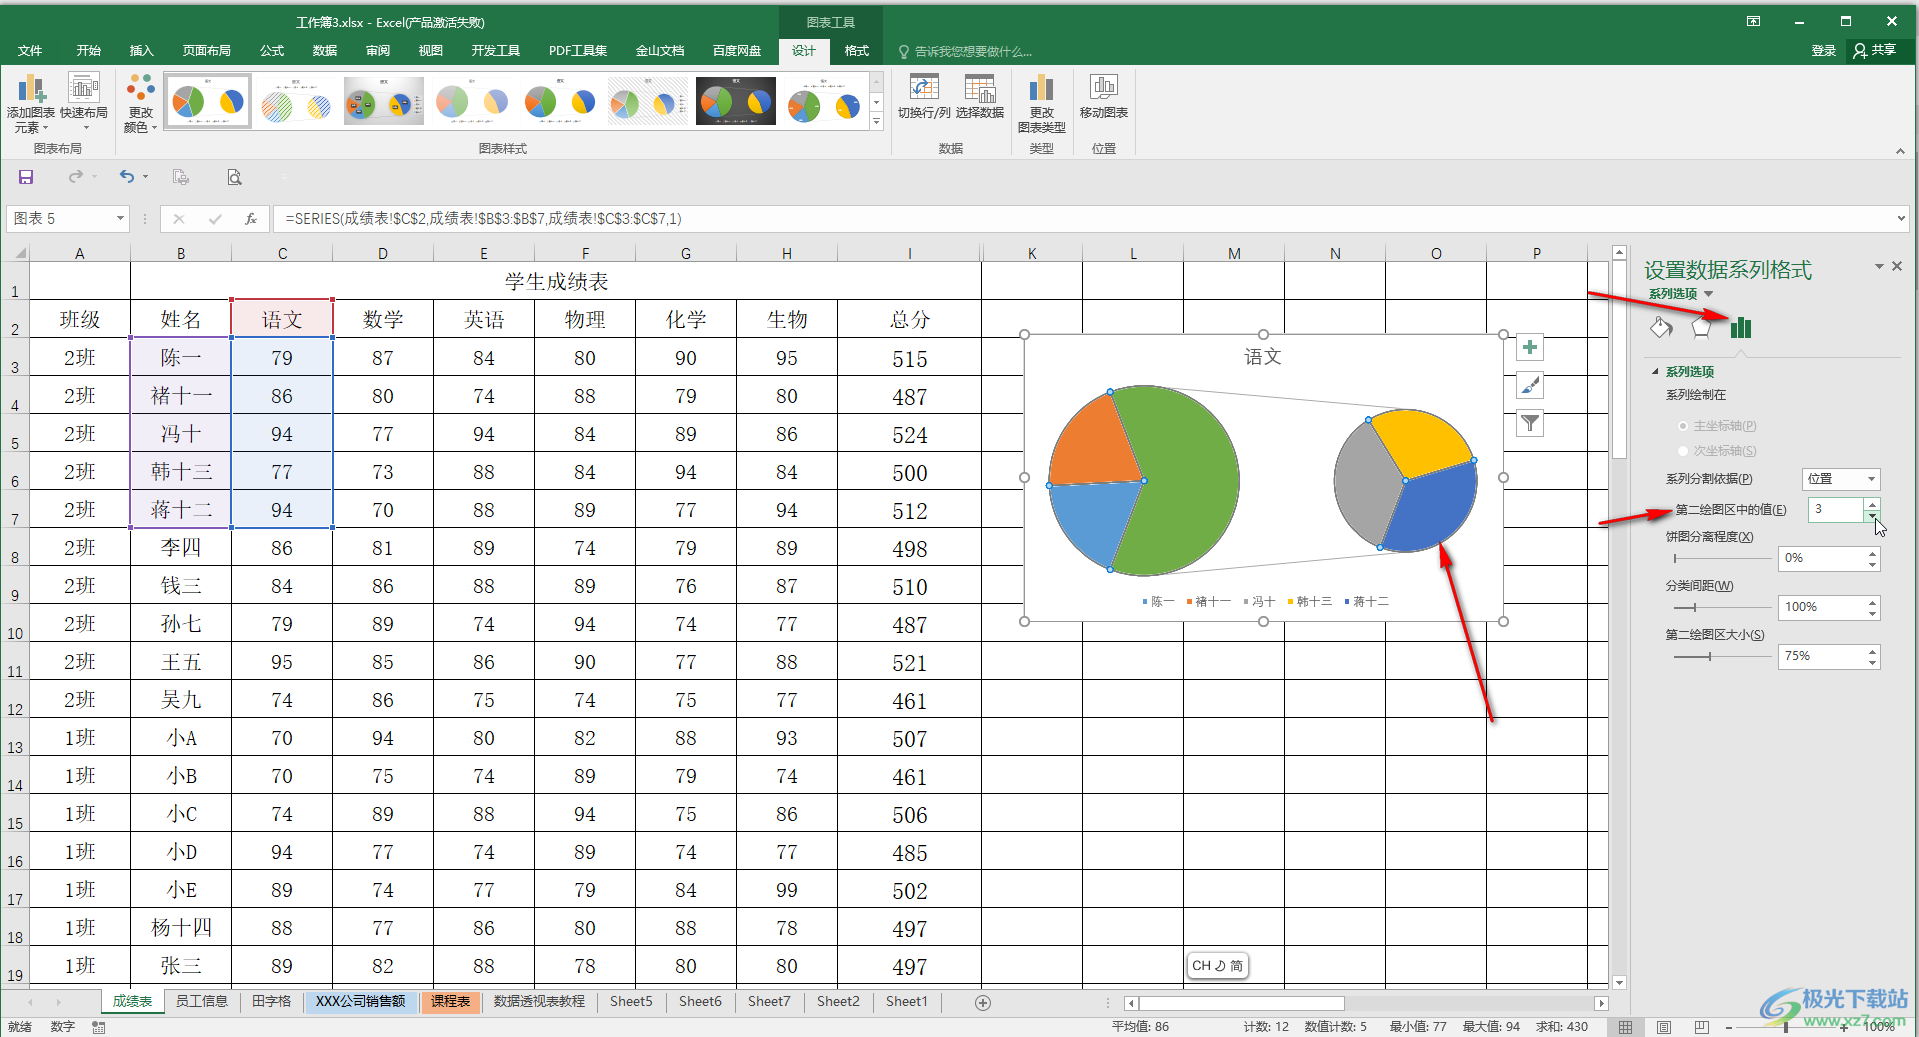Viewport: 1919px width, 1037px height.
Task: Open the Name Box dropdown
Action: [120, 219]
